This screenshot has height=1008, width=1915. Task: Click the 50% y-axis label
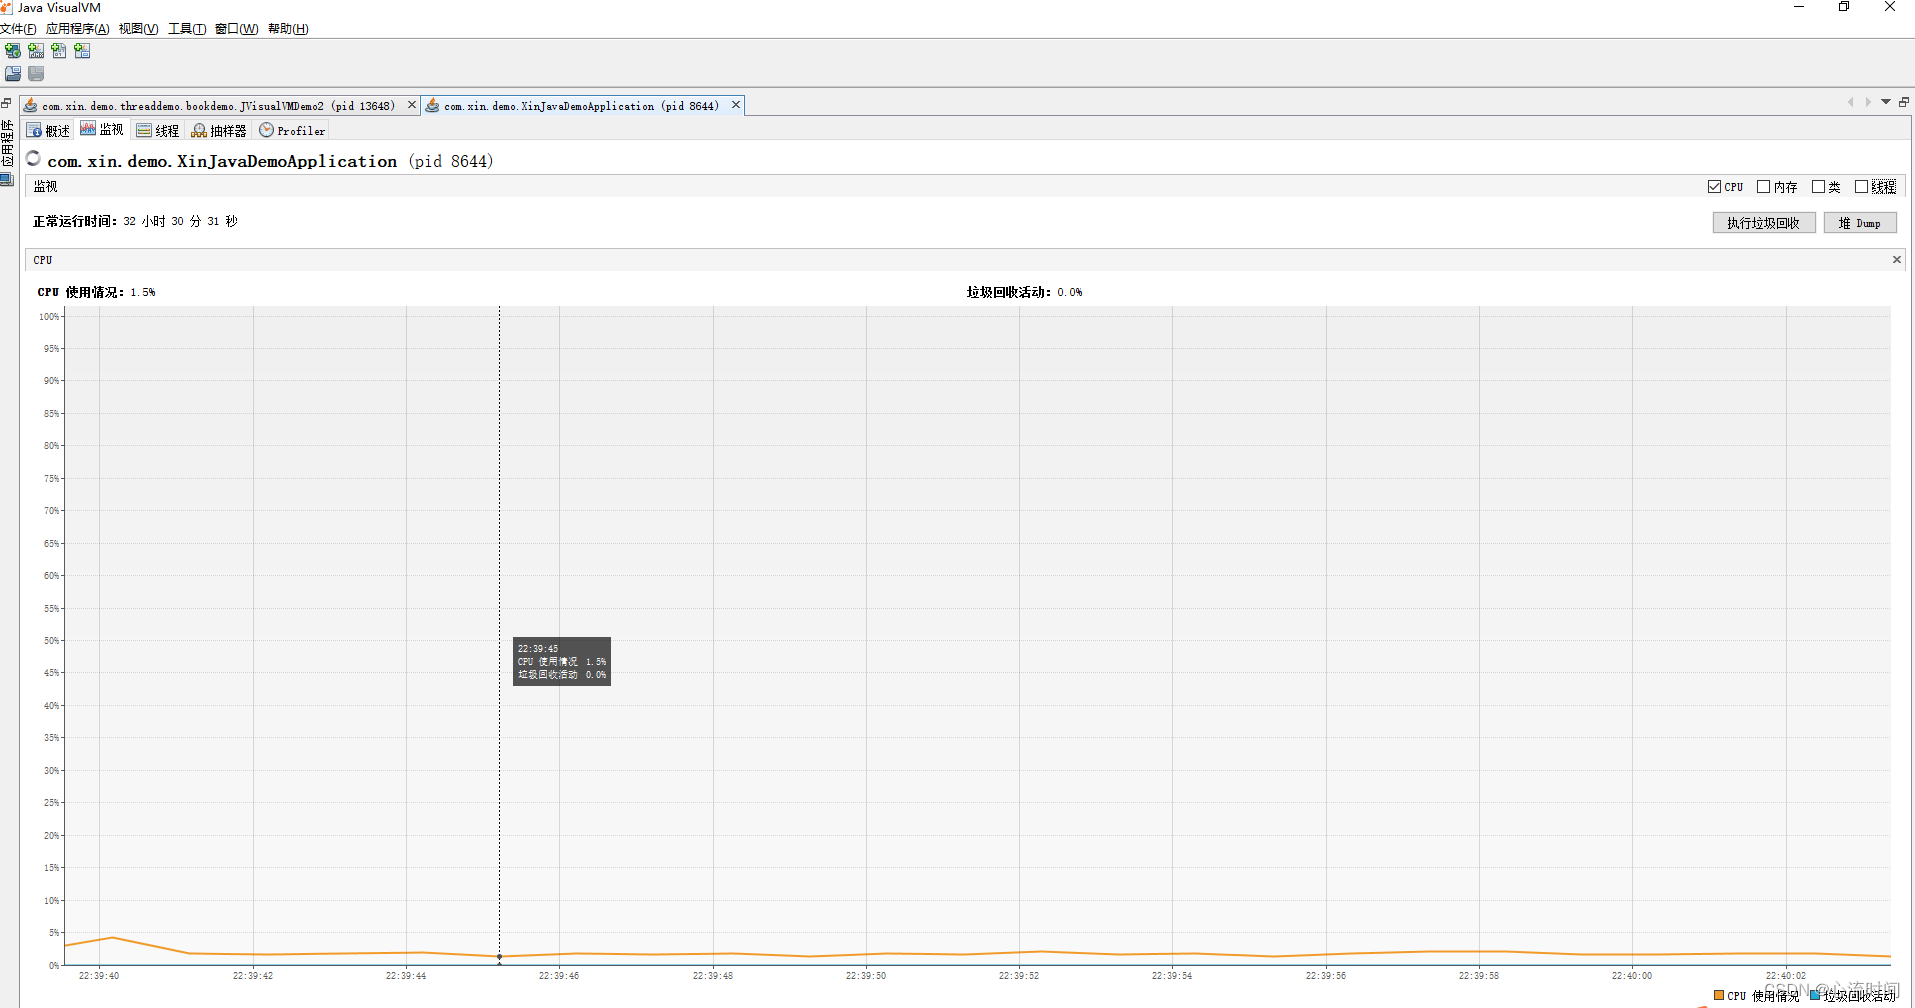52,640
